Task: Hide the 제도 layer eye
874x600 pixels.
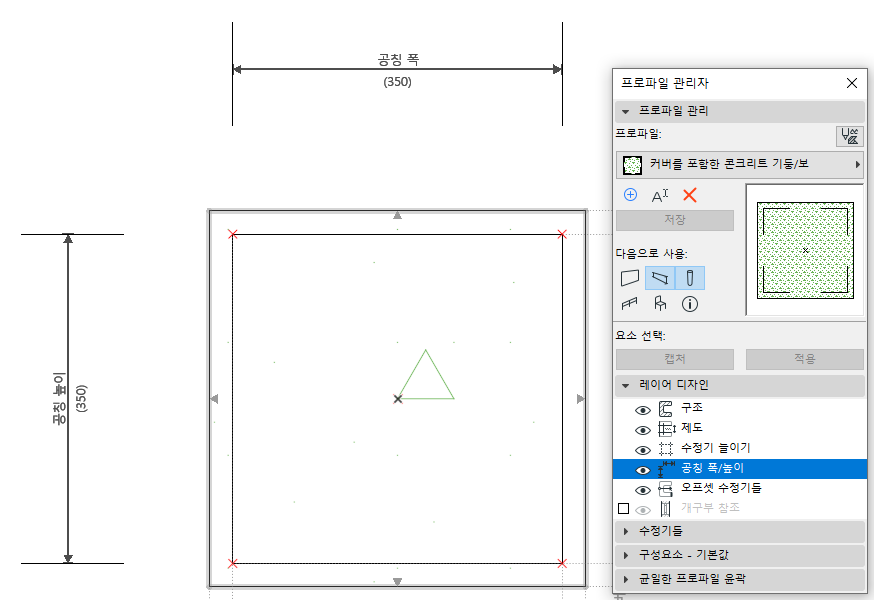Action: tap(643, 430)
